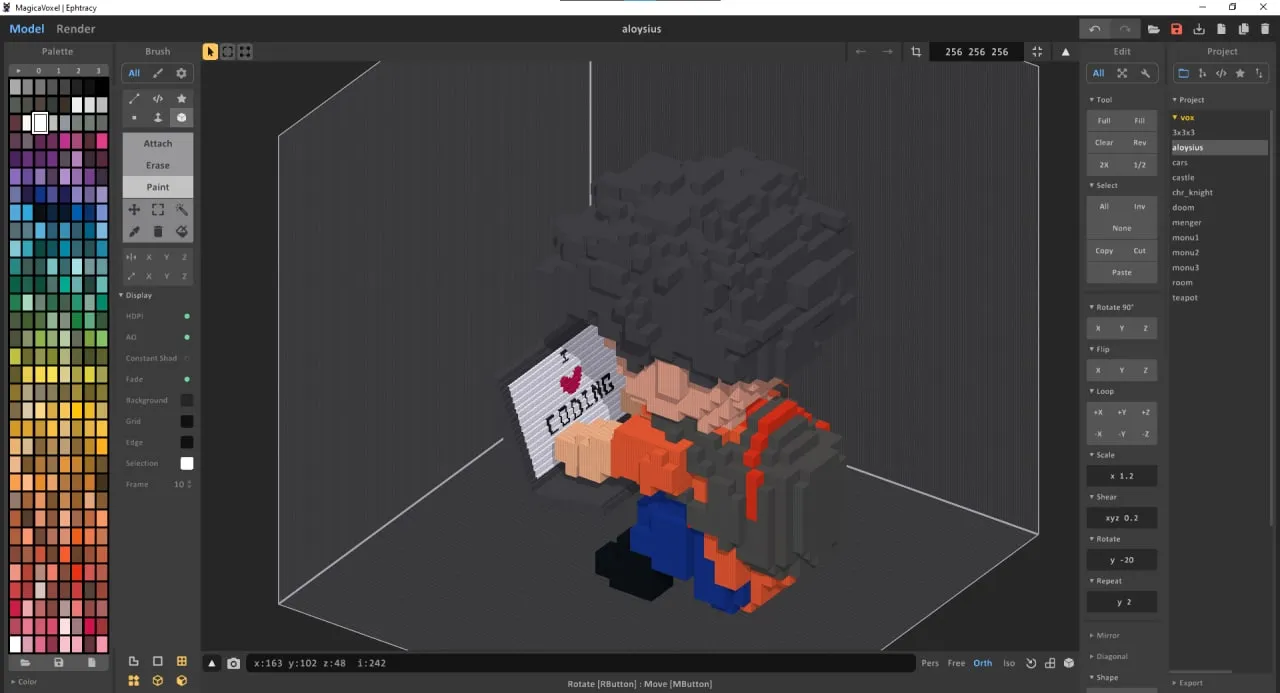Collapse the vox project folder
Screen dimensions: 1280x693
tap(1177, 117)
